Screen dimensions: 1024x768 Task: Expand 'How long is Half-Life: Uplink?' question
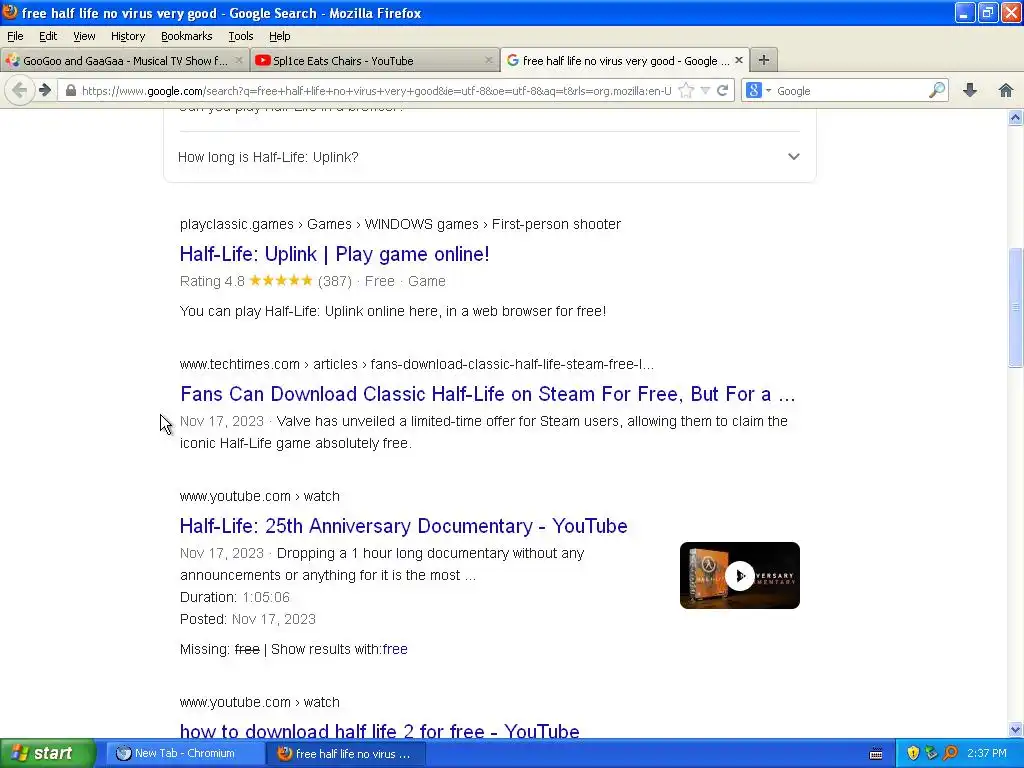click(489, 157)
